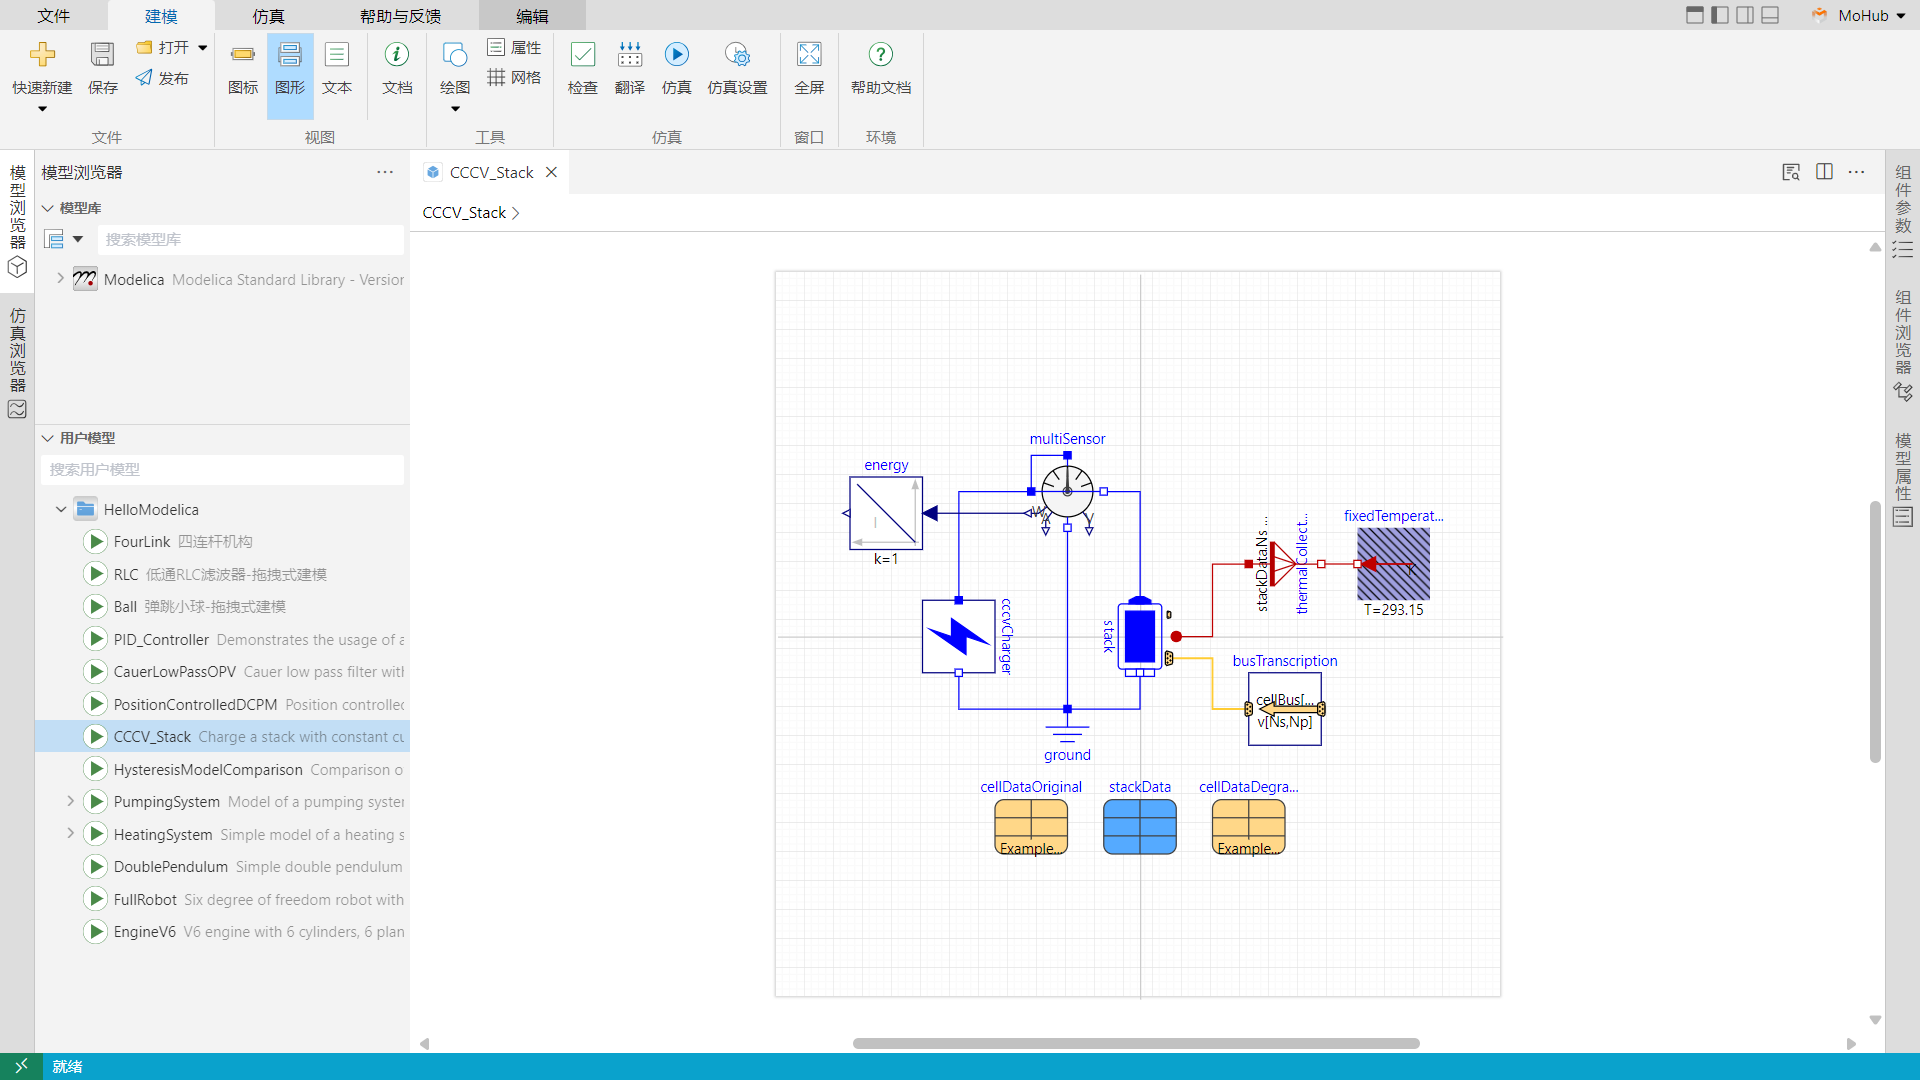Select the cellDataOriginal record block
Screen dimensions: 1920x1080
coord(1031,827)
